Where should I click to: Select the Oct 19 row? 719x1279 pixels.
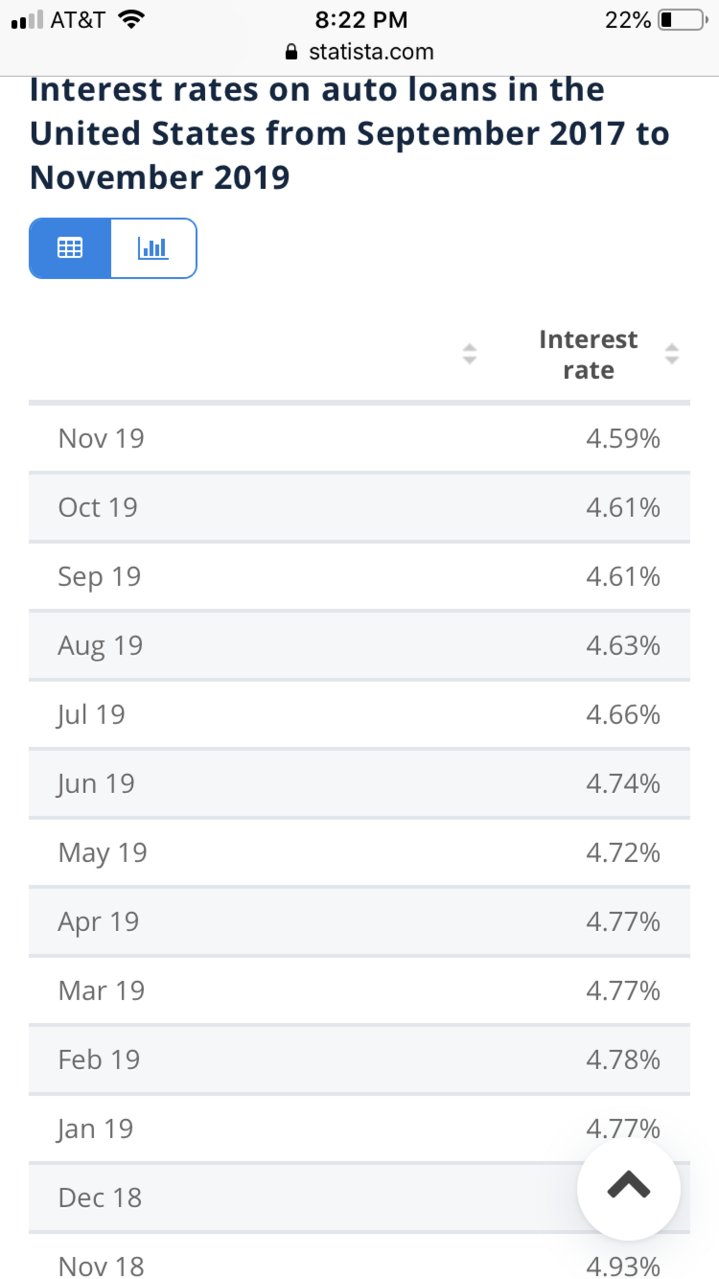pos(359,507)
